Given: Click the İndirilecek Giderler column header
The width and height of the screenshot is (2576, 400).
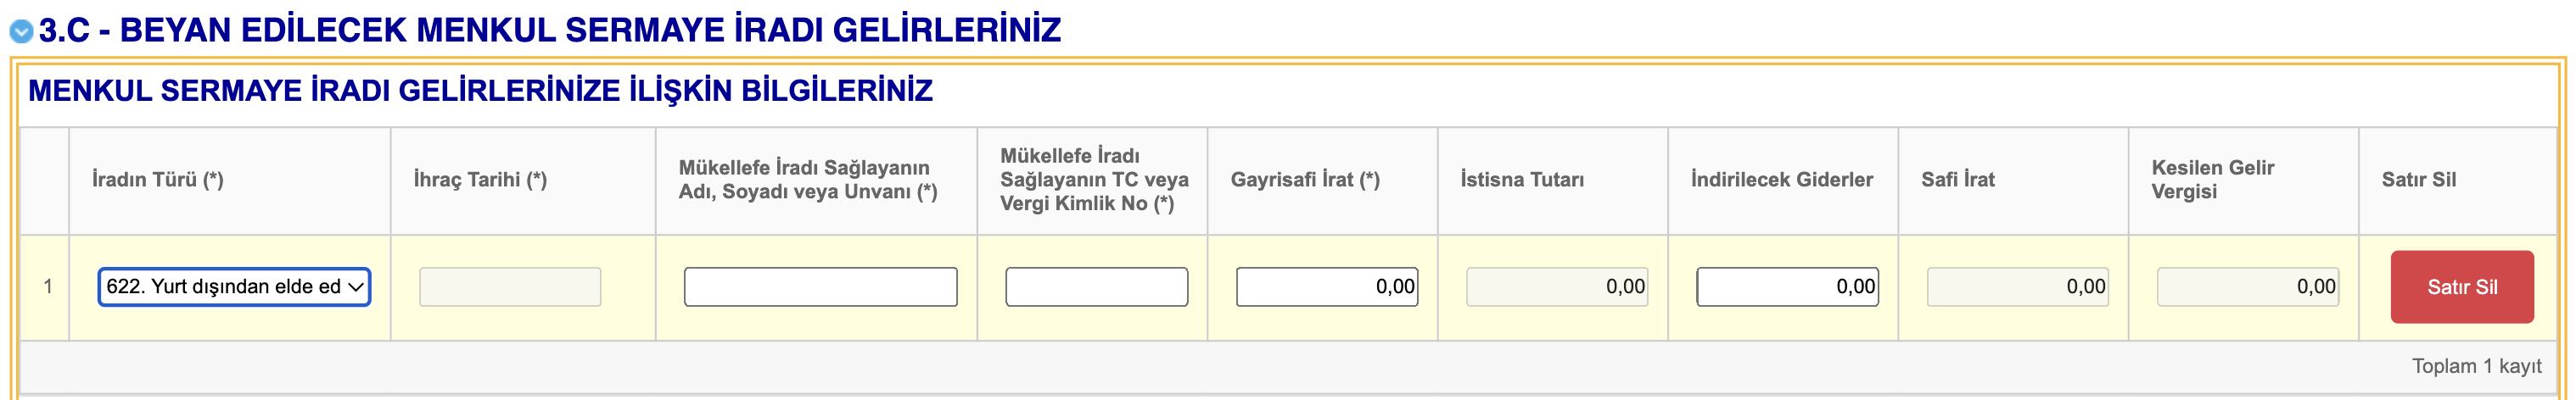Looking at the screenshot, I should point(1782,180).
